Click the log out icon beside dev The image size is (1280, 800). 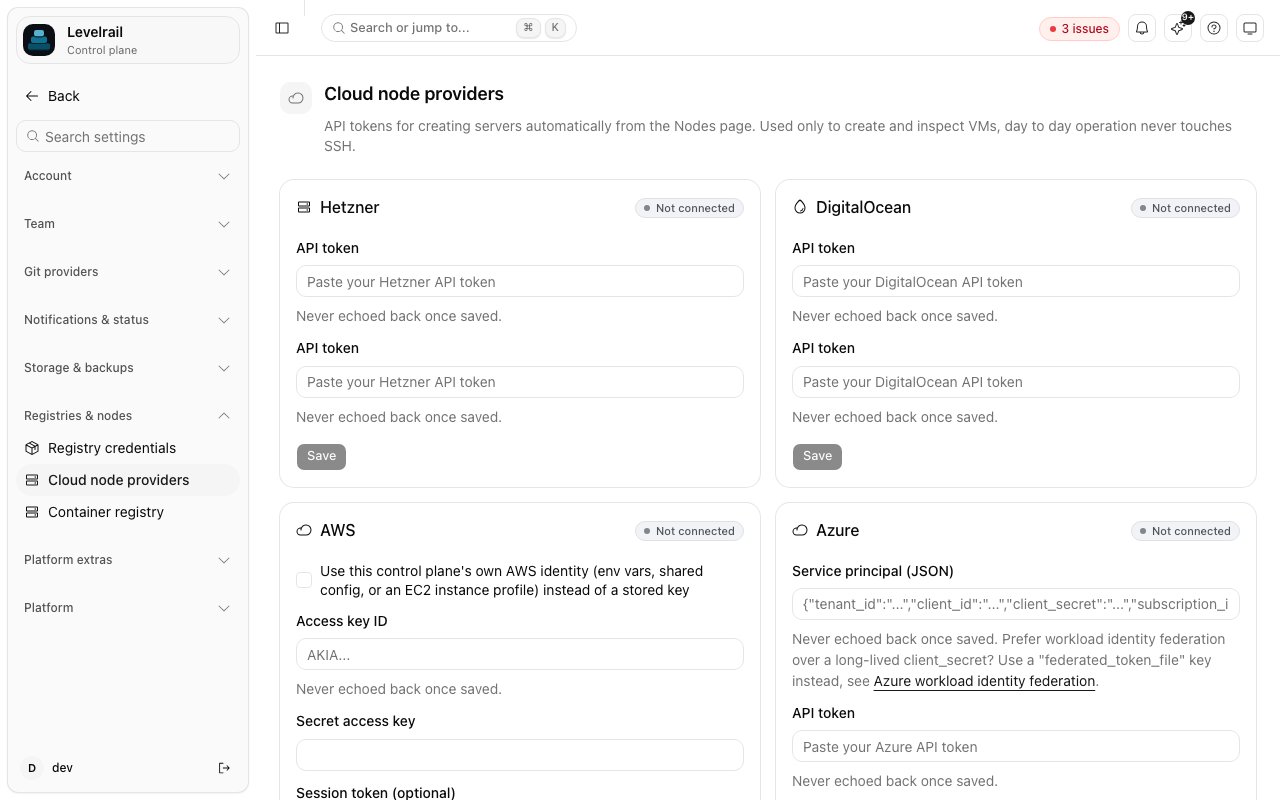(224, 768)
